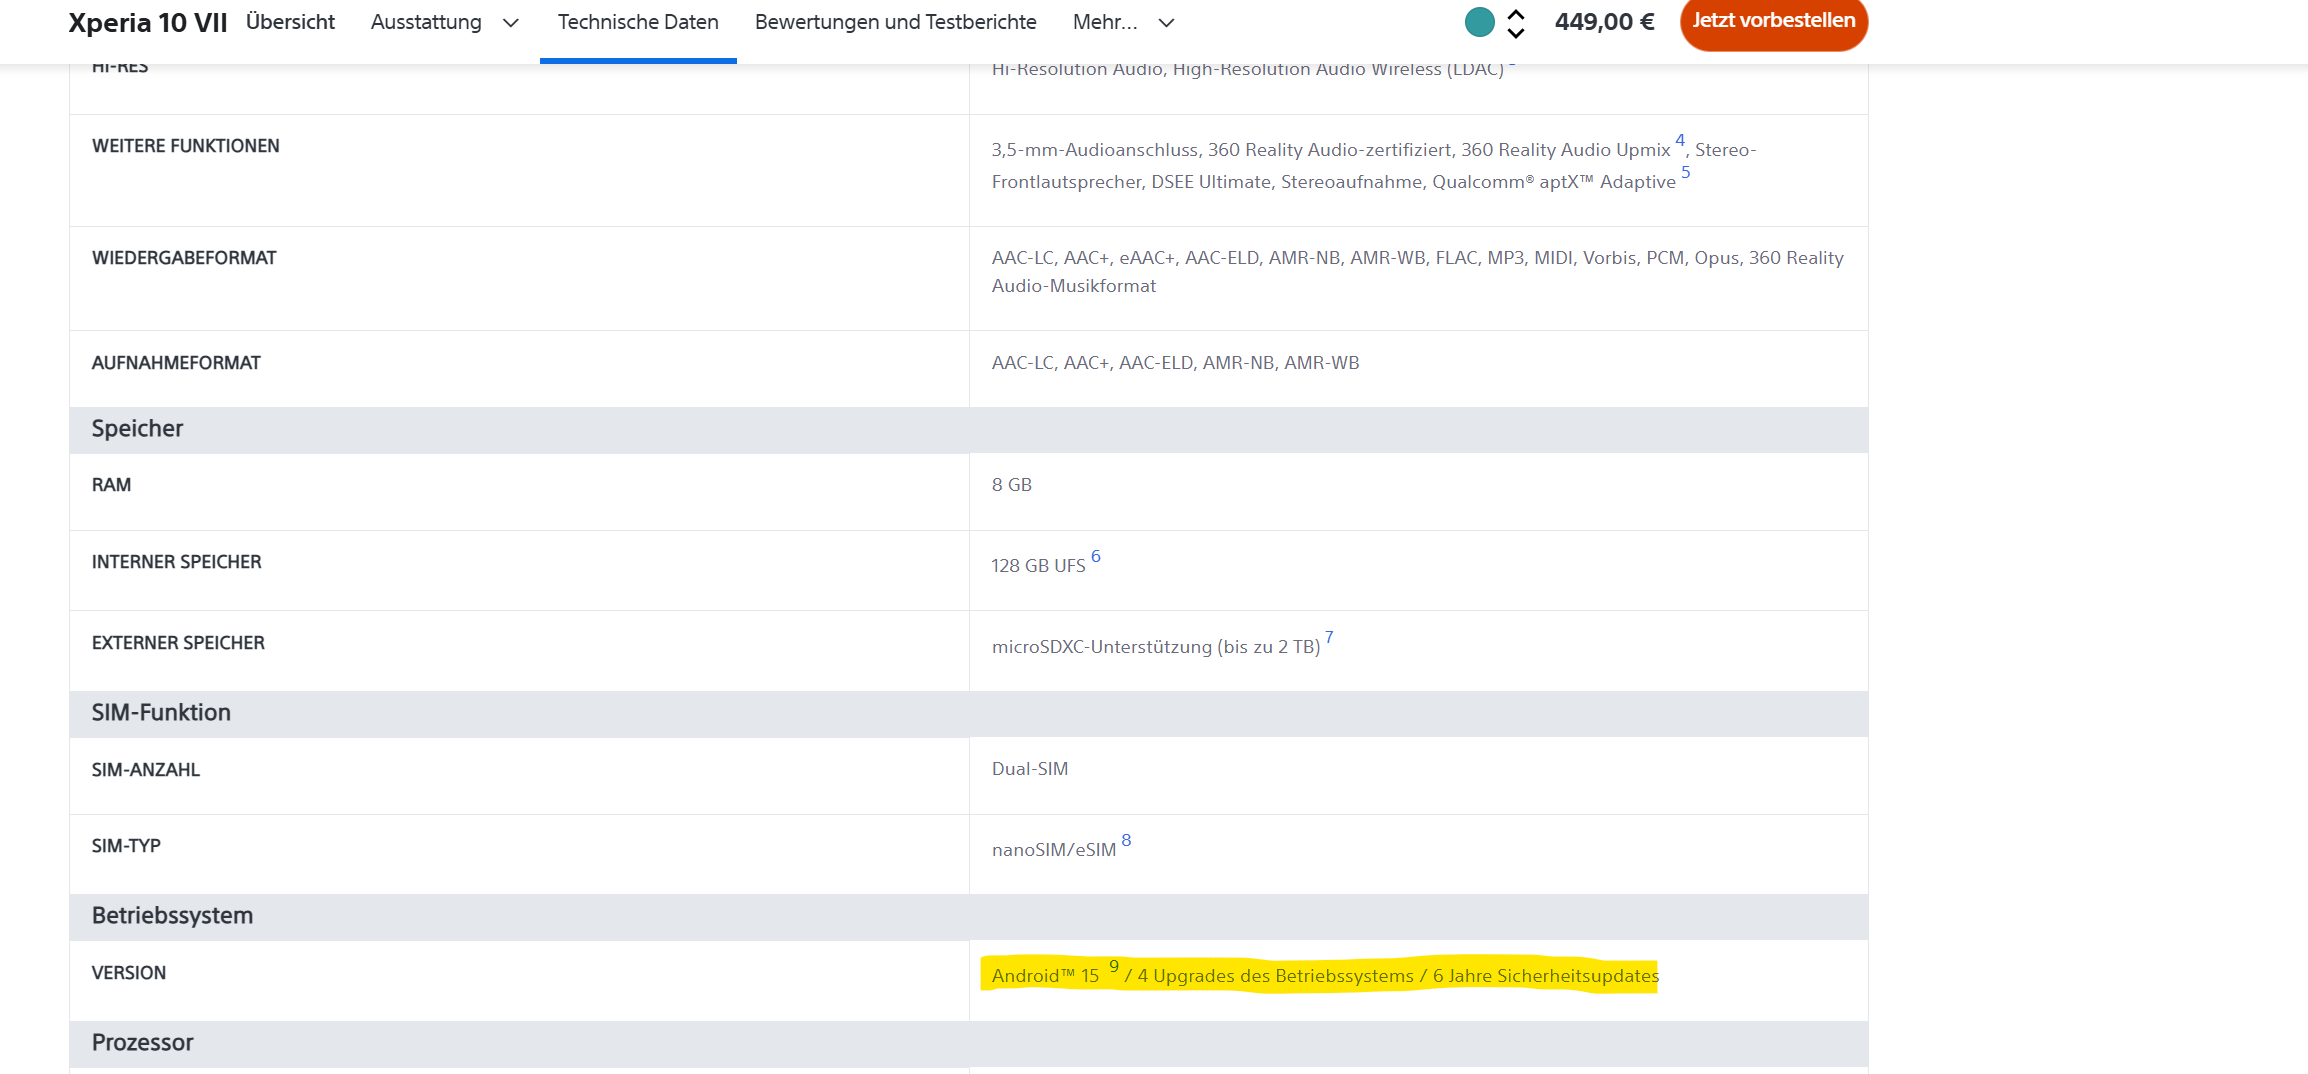Screen dimensions: 2308x1074
Task: Click the SIM-TYP label
Action: coord(126,846)
